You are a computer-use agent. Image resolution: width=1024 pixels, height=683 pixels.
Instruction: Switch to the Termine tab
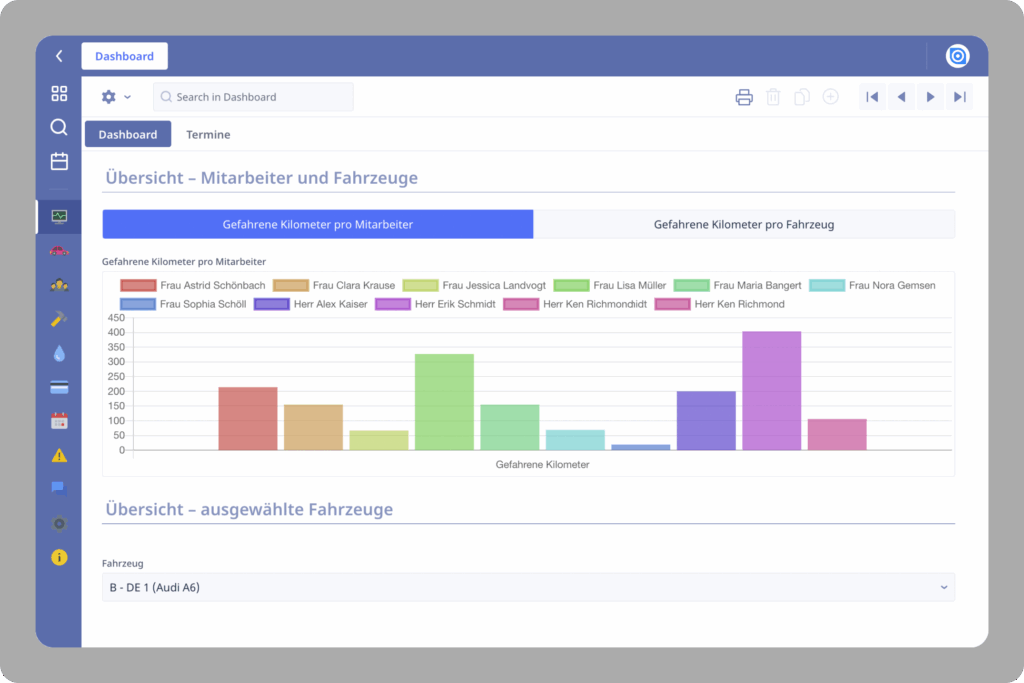tap(208, 134)
